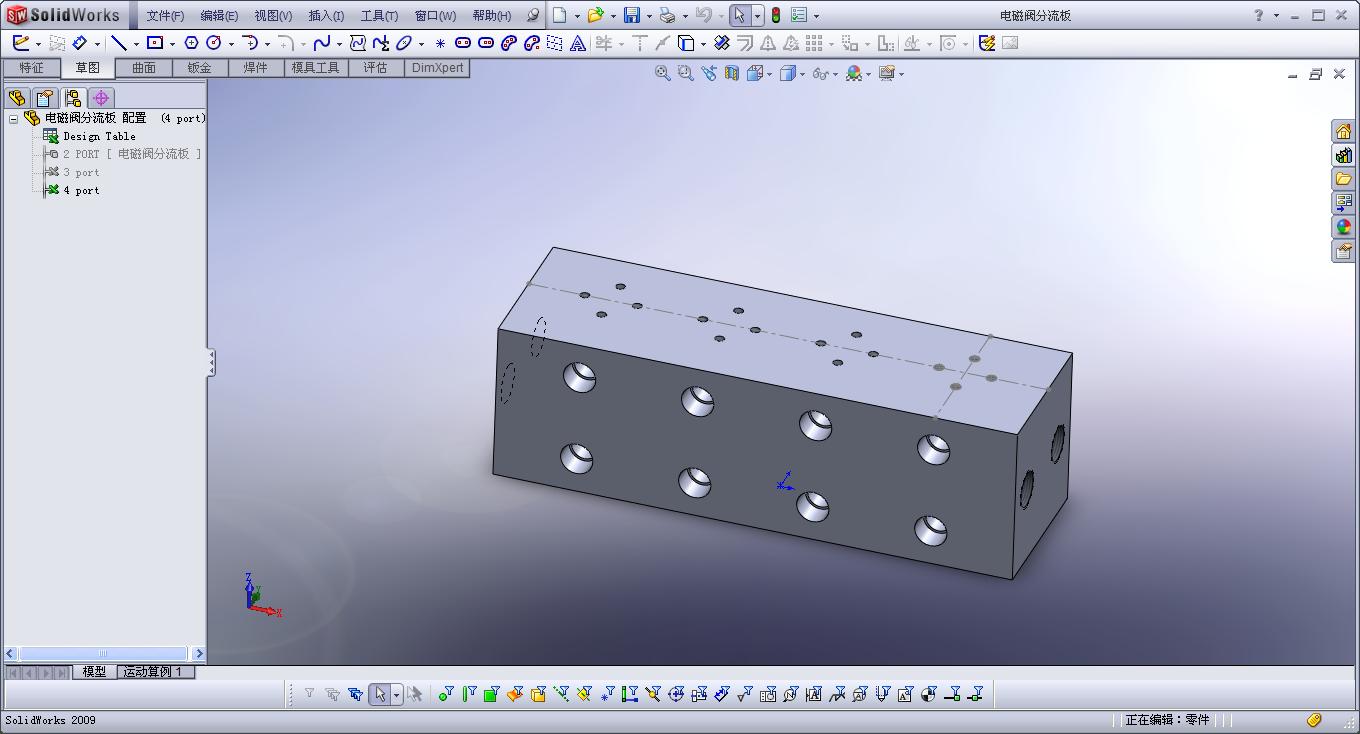
Task: Click the Sketch pencil tool icon
Action: coord(21,43)
